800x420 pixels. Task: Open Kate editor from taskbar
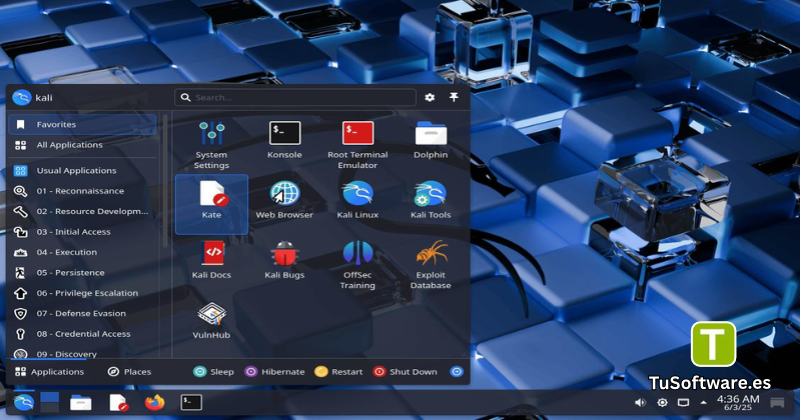pos(118,403)
